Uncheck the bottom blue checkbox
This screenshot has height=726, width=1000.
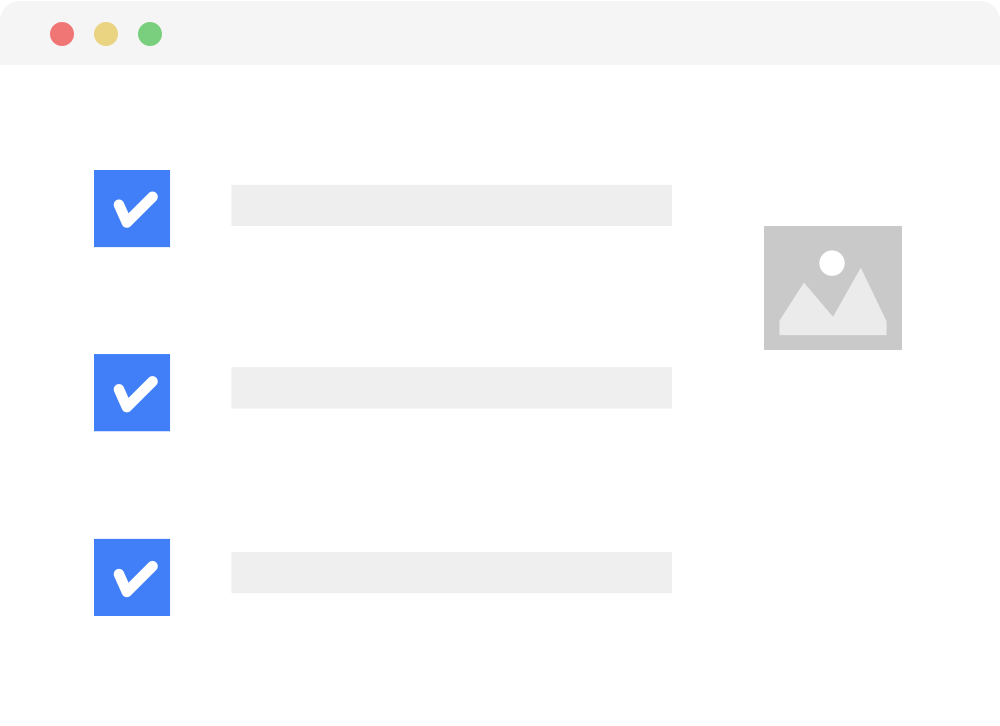[132, 577]
